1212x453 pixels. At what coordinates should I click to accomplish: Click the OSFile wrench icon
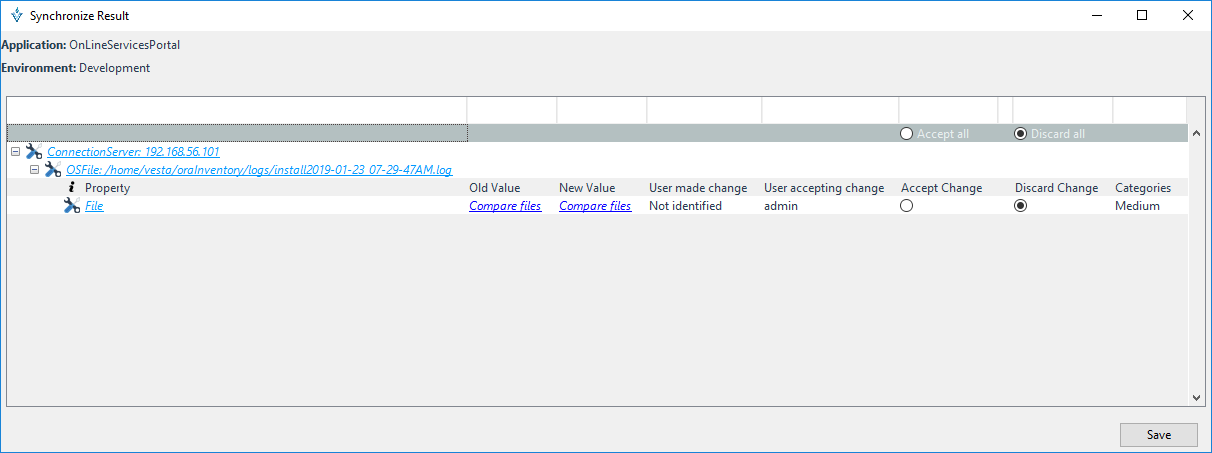[x=53, y=170]
